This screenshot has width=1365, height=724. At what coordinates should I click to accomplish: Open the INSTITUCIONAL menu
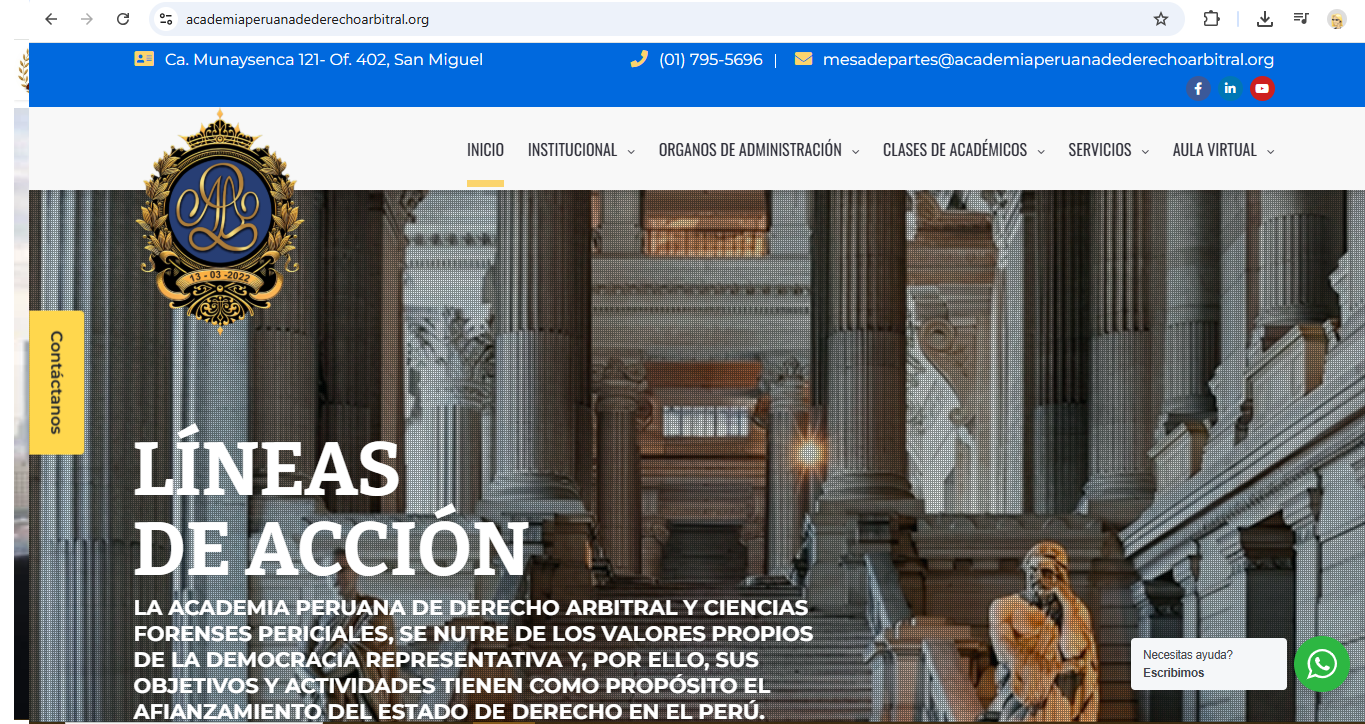[572, 150]
